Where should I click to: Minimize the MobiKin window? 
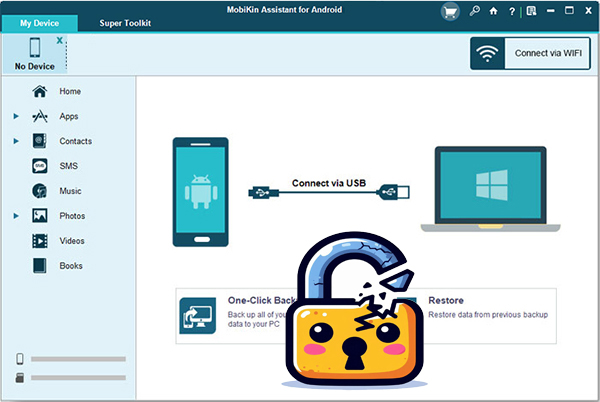551,11
